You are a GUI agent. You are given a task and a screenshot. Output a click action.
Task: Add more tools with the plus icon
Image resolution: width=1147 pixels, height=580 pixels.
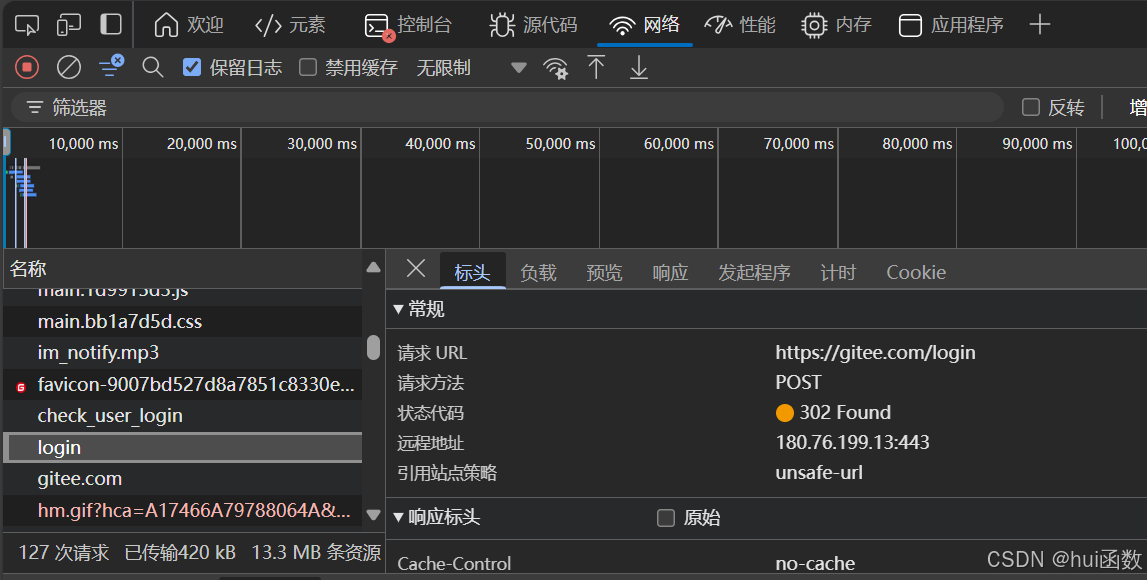point(1039,25)
